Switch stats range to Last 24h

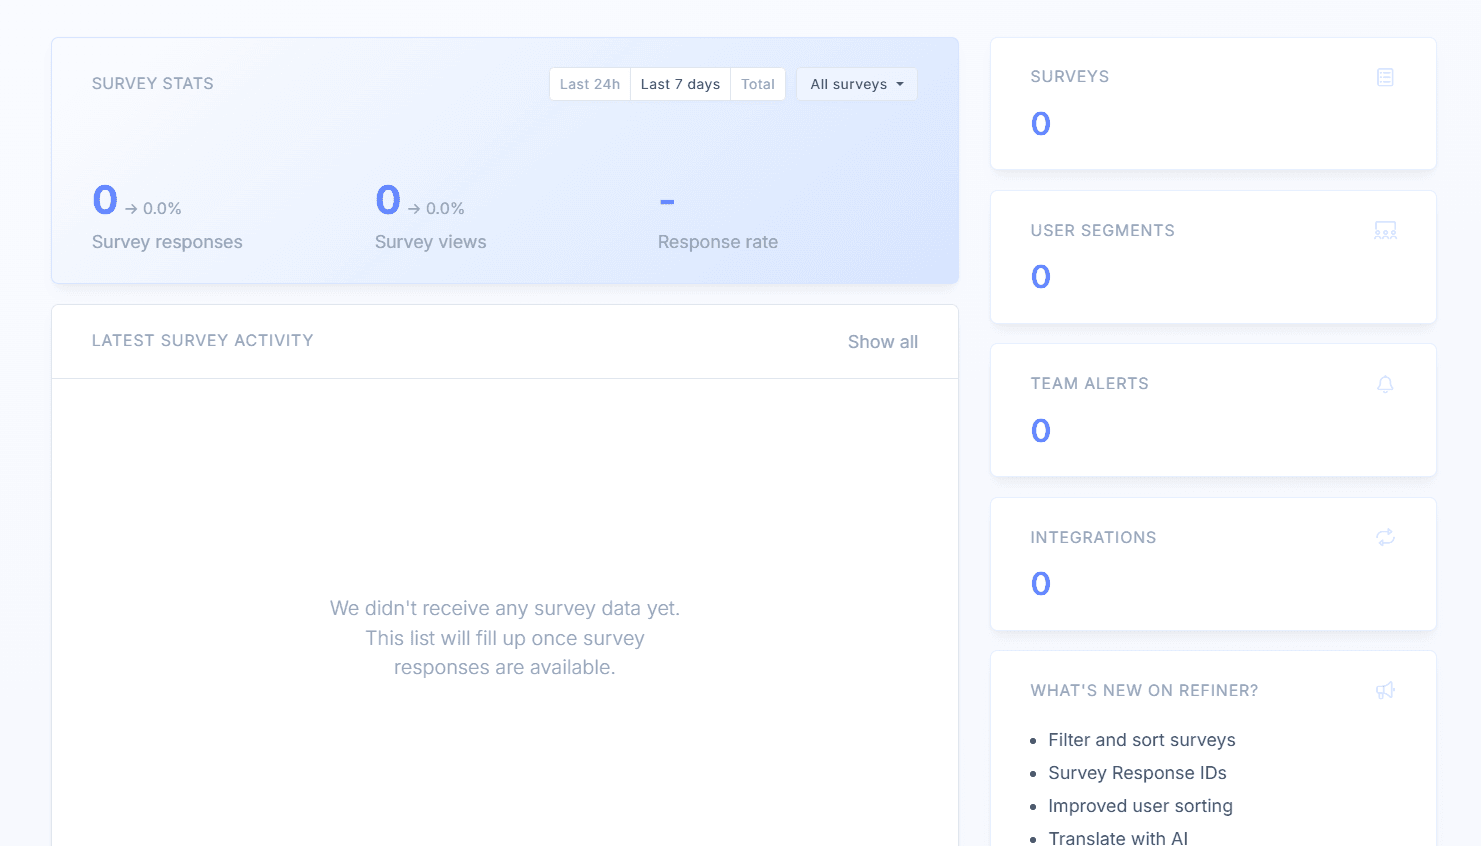pos(590,84)
